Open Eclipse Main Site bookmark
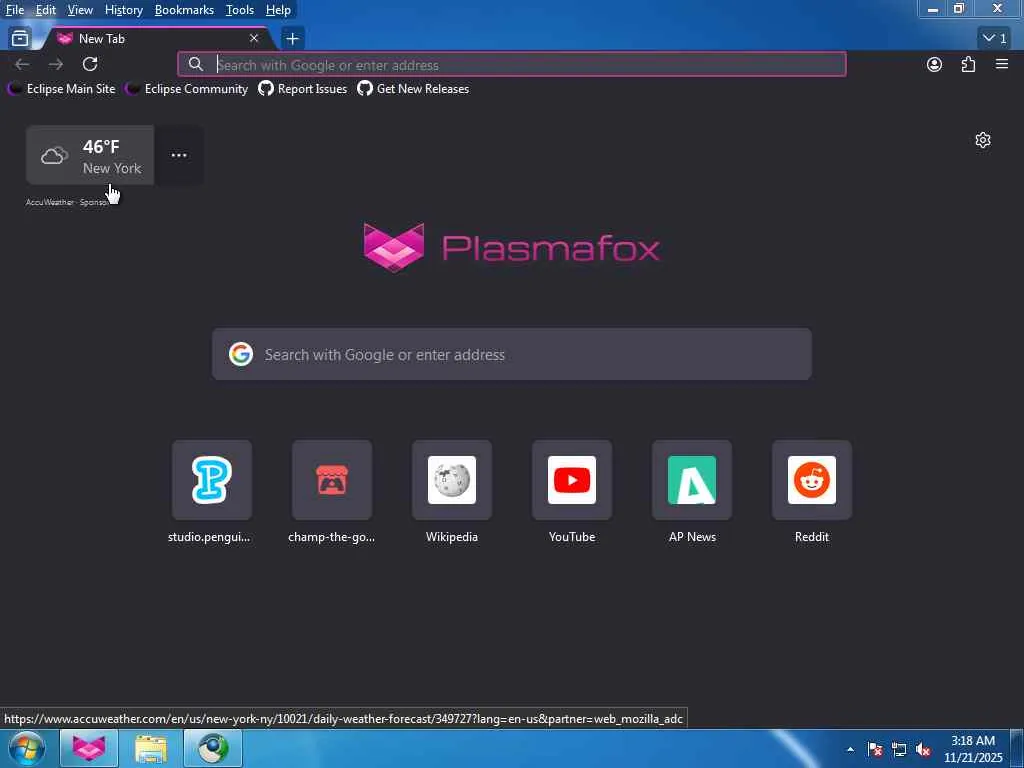 (61, 89)
